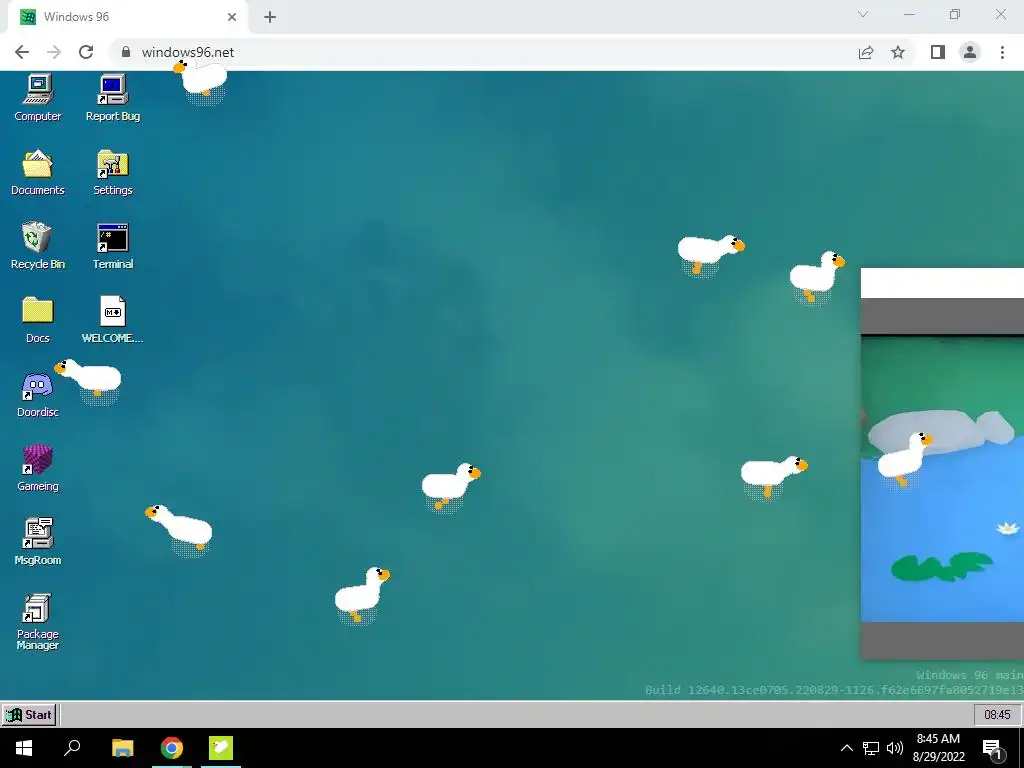1024x768 pixels.
Task: Open the notification center icon
Action: [993, 749]
